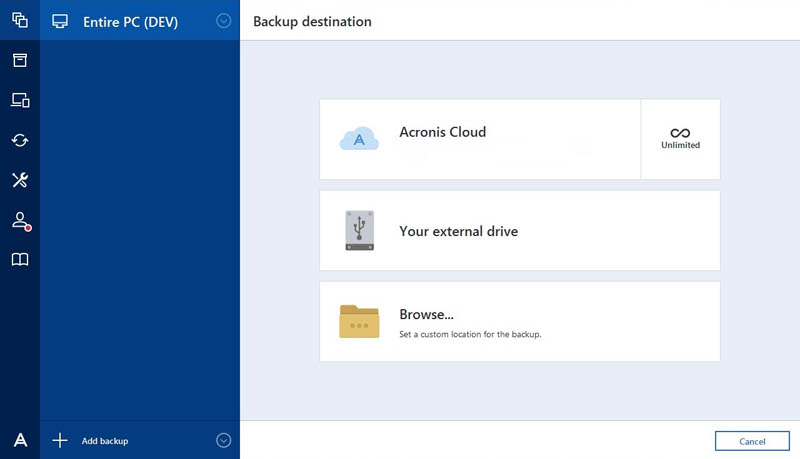Image resolution: width=800 pixels, height=459 pixels.
Task: Click the Acronis logo at the bottom of the sidebar
Action: point(20,440)
